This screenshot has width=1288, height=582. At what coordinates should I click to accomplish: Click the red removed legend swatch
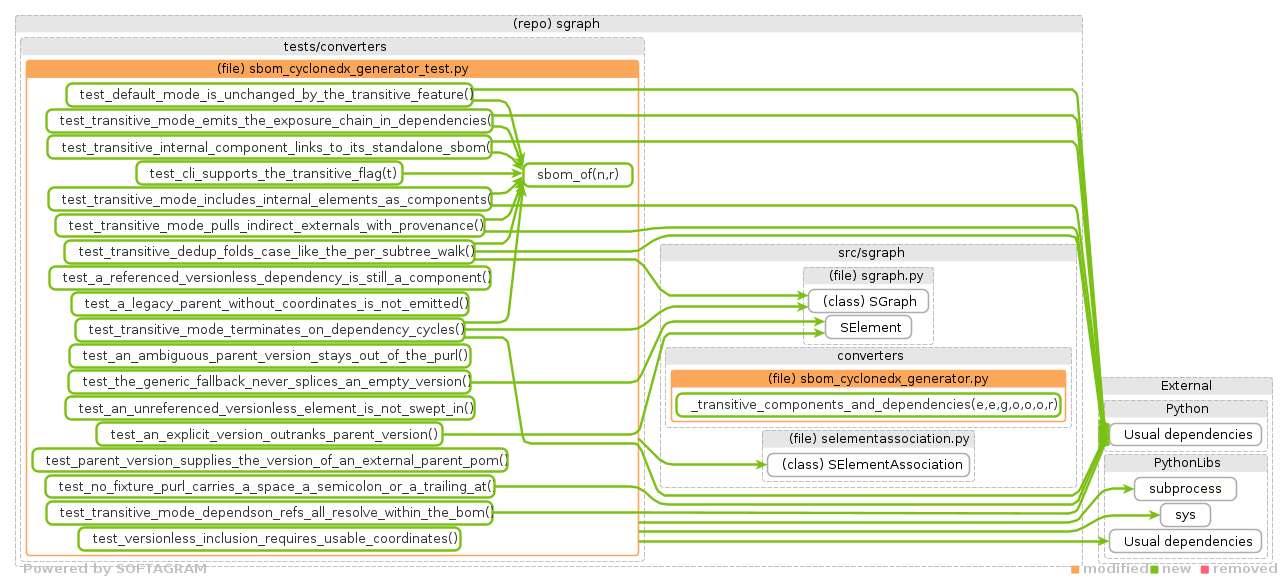click(1205, 570)
